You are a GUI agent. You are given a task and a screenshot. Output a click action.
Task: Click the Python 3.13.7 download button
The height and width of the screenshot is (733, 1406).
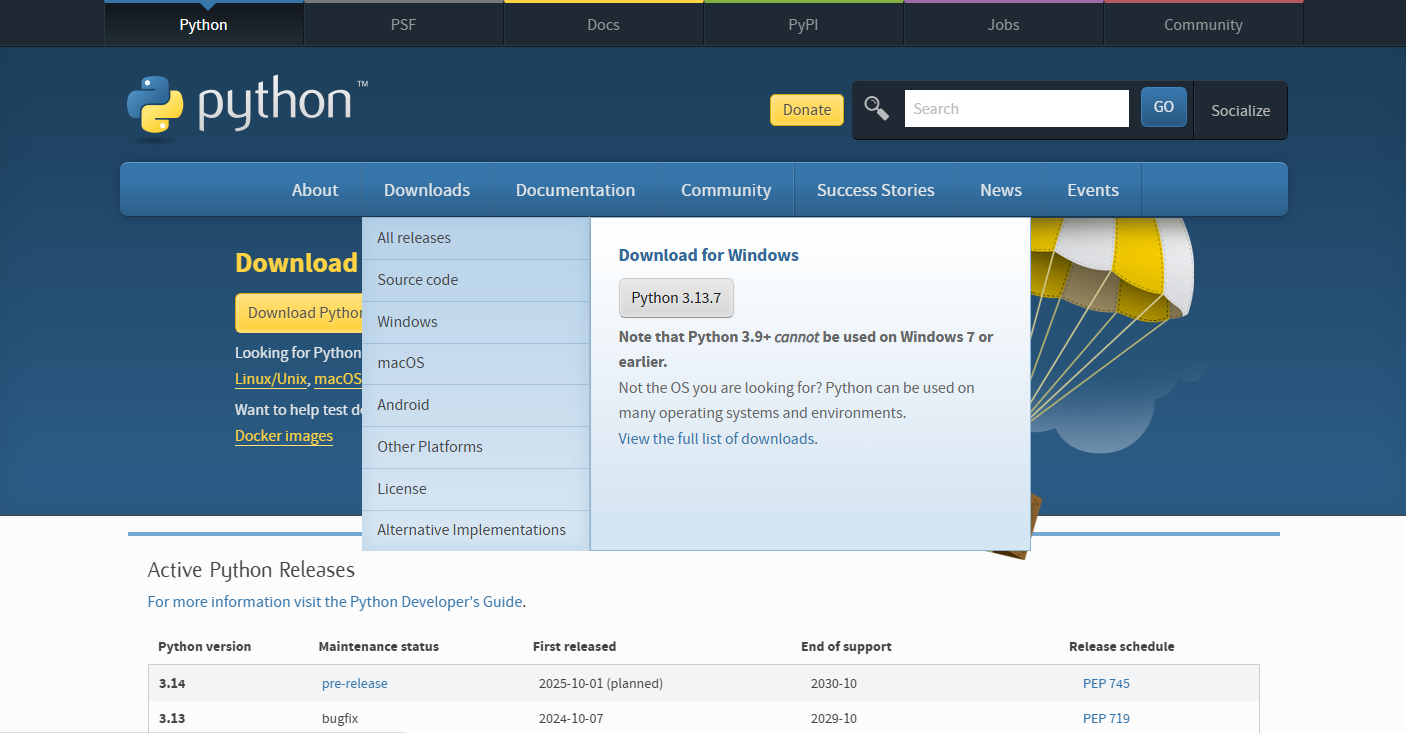(x=676, y=298)
